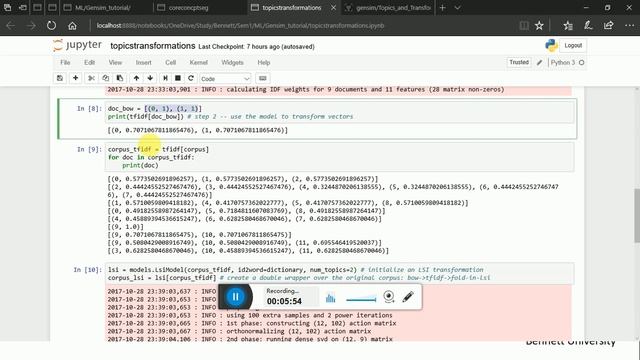Image resolution: width=640 pixels, height=360 pixels.
Task: Click the browser address bar URL
Action: pos(240,25)
